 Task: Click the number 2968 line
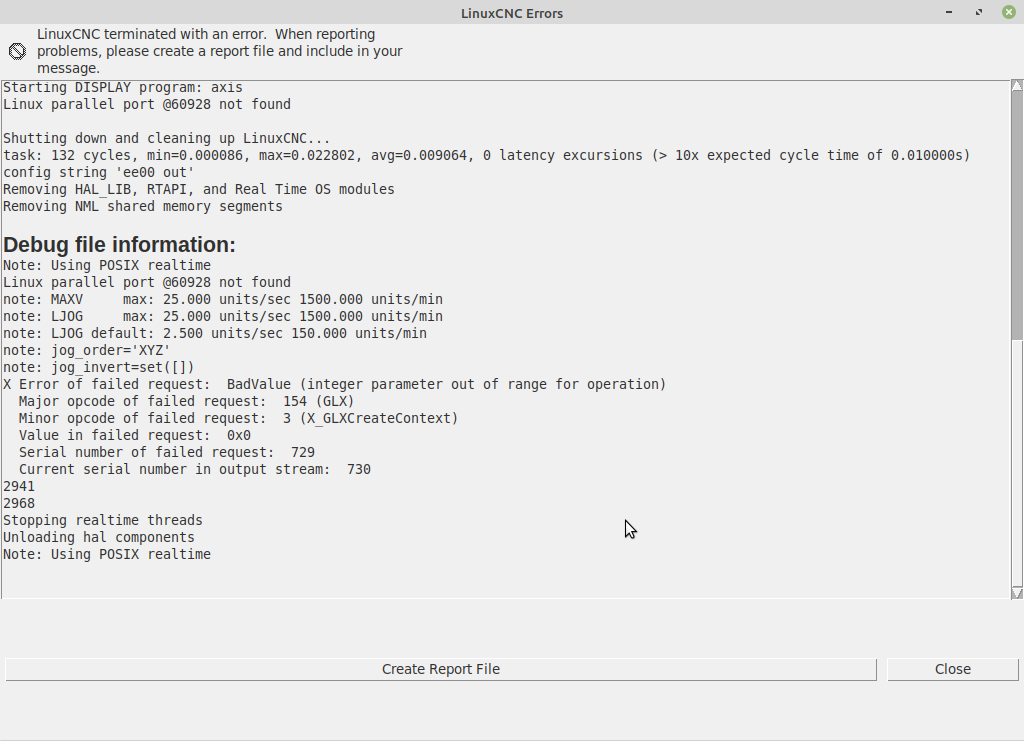(19, 503)
